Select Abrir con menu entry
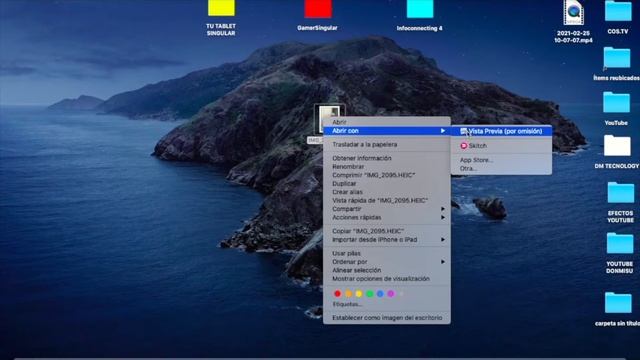 point(387,131)
